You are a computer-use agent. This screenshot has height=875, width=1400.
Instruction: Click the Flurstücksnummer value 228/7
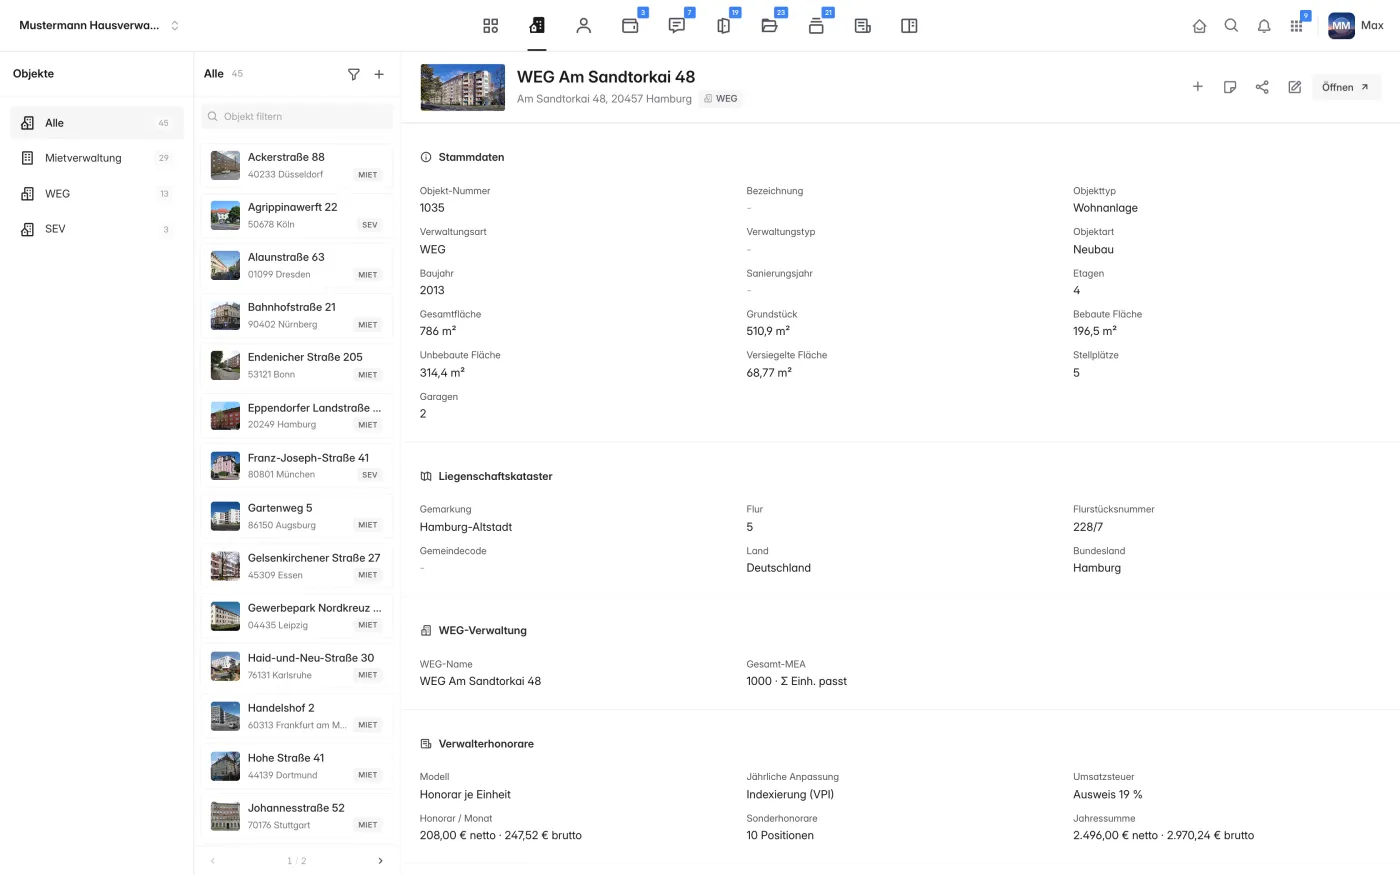tap(1088, 527)
